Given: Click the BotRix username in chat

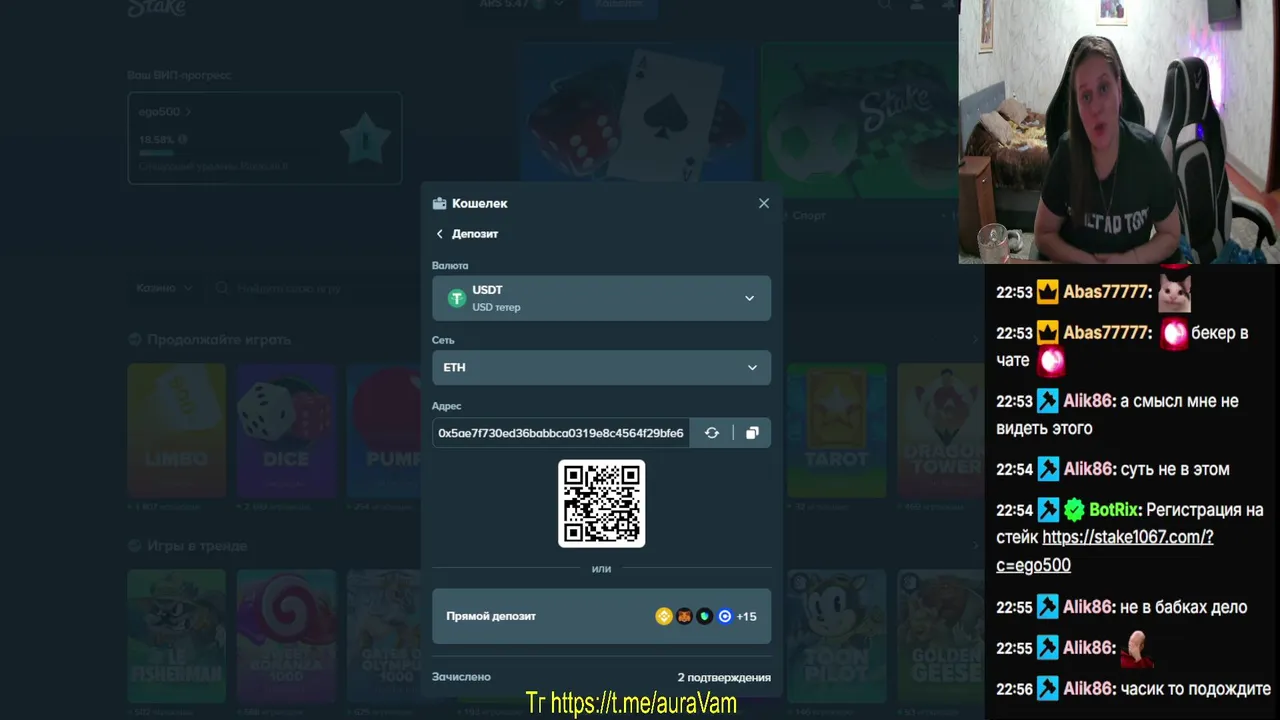Looking at the screenshot, I should 1114,510.
